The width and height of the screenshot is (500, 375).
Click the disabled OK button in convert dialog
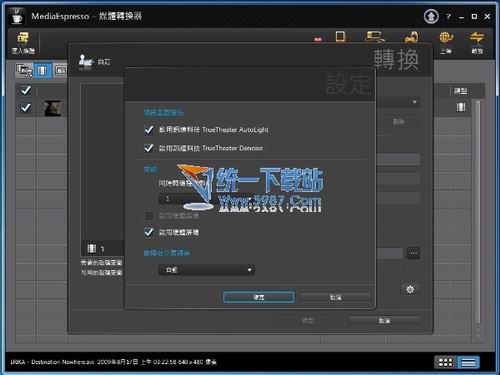308,321
